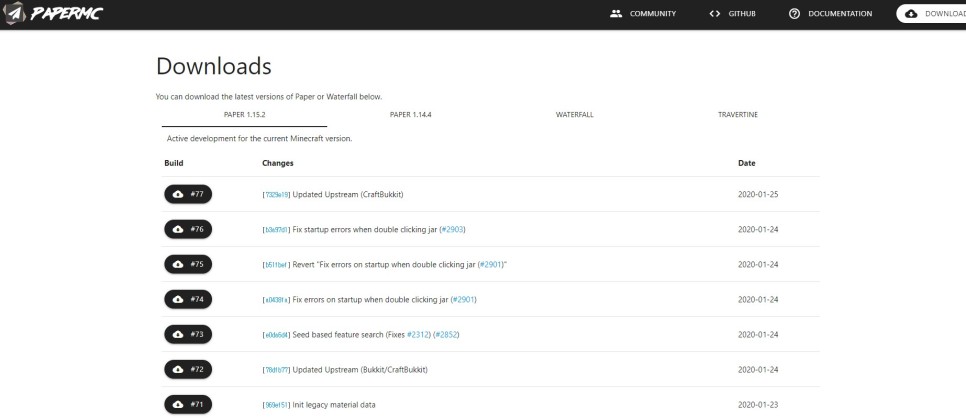Screen dimensions: 966x420
Task: Open issue link #2903
Action: tap(452, 229)
